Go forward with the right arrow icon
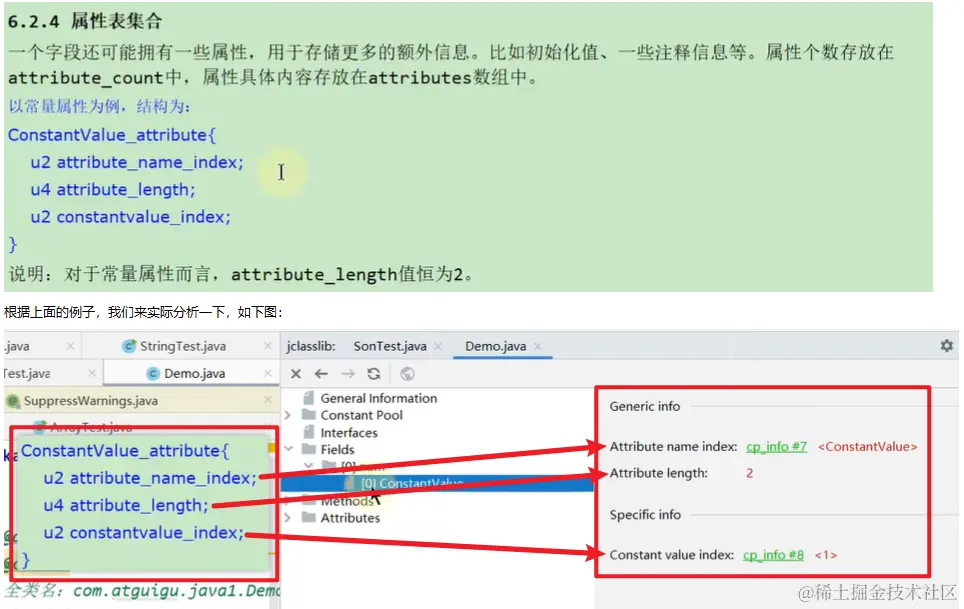The width and height of the screenshot is (964, 609). click(x=348, y=374)
